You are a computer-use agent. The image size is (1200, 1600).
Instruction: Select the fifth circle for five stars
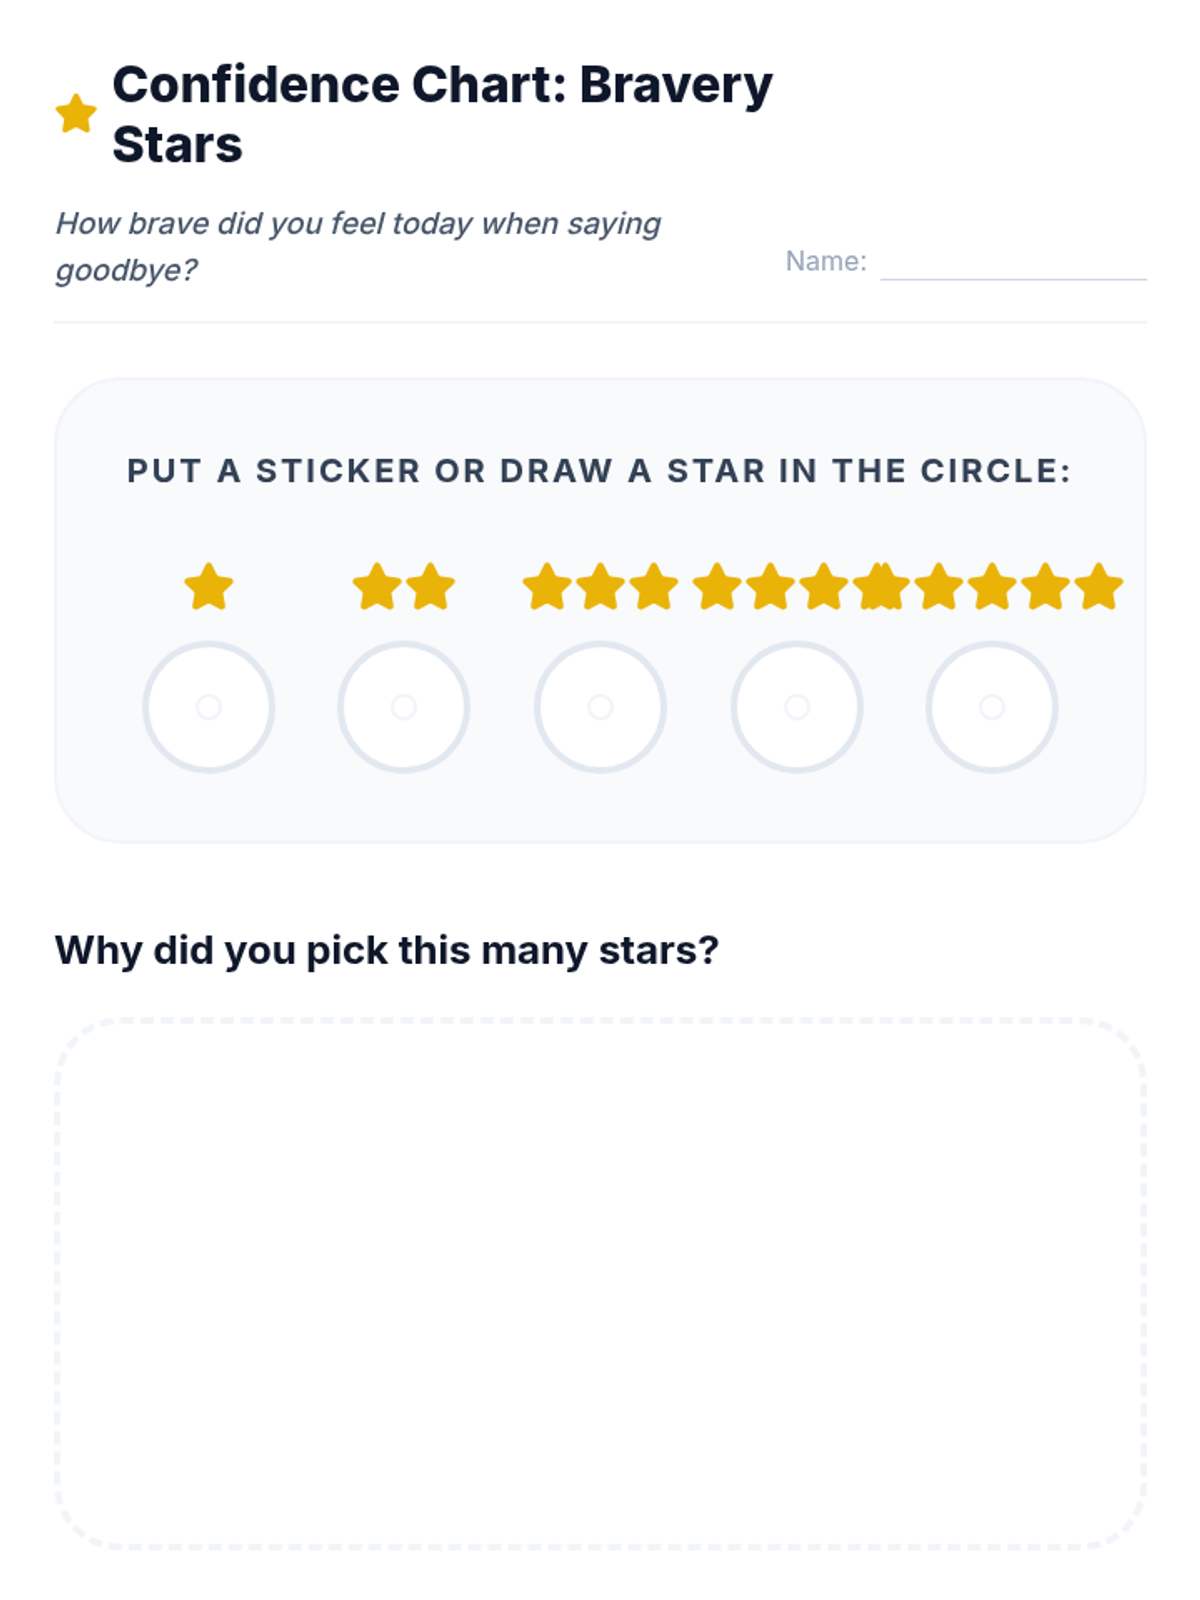pyautogui.click(x=992, y=707)
